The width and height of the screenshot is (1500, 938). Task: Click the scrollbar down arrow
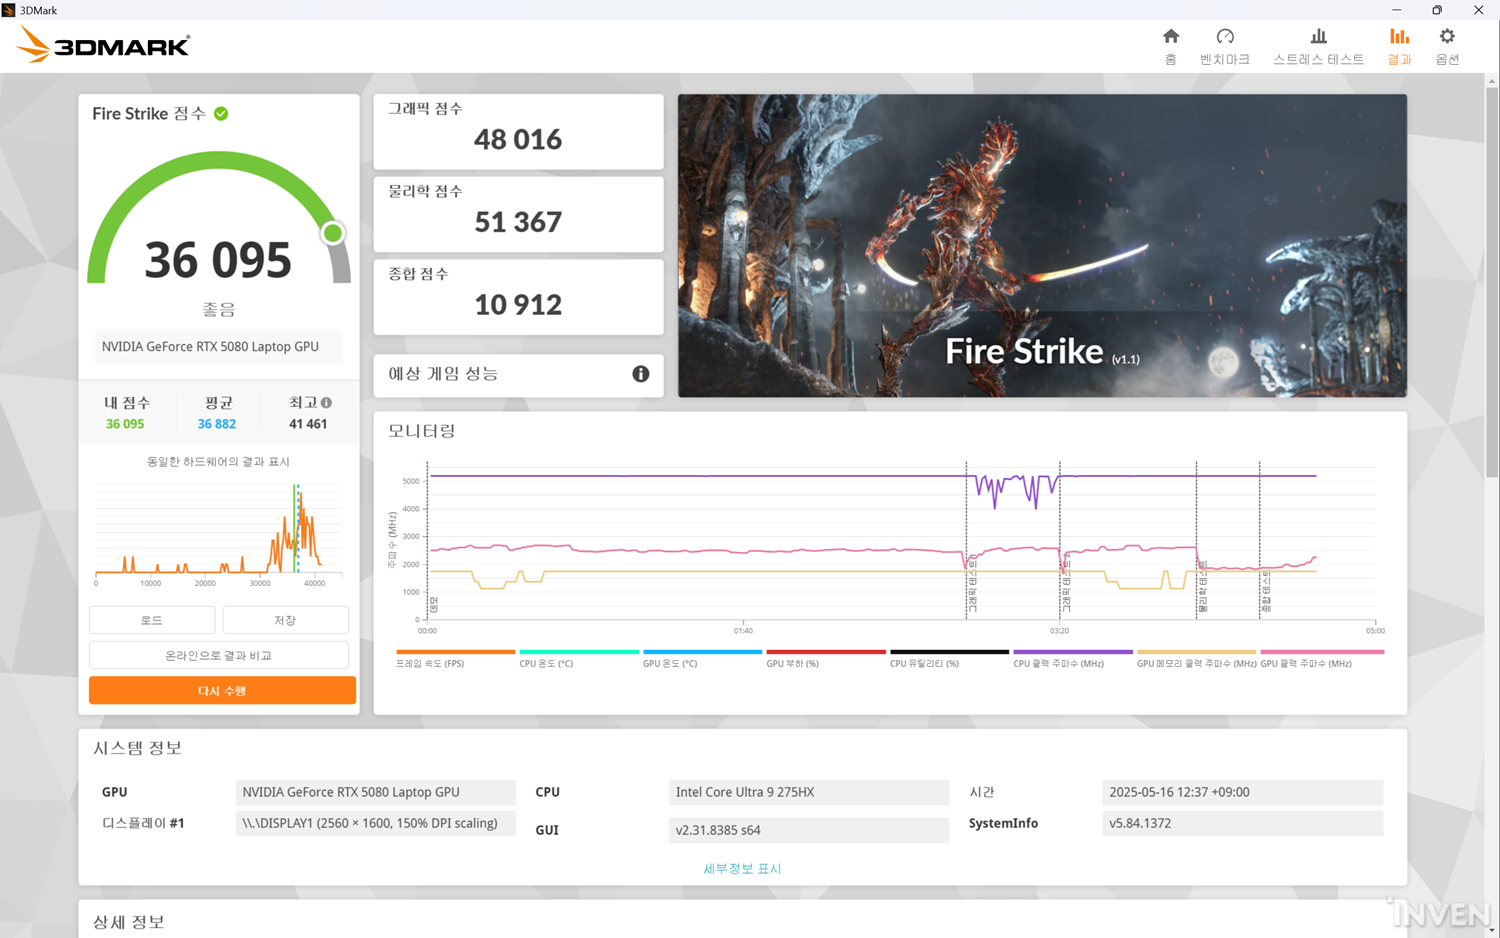coord(1491,930)
